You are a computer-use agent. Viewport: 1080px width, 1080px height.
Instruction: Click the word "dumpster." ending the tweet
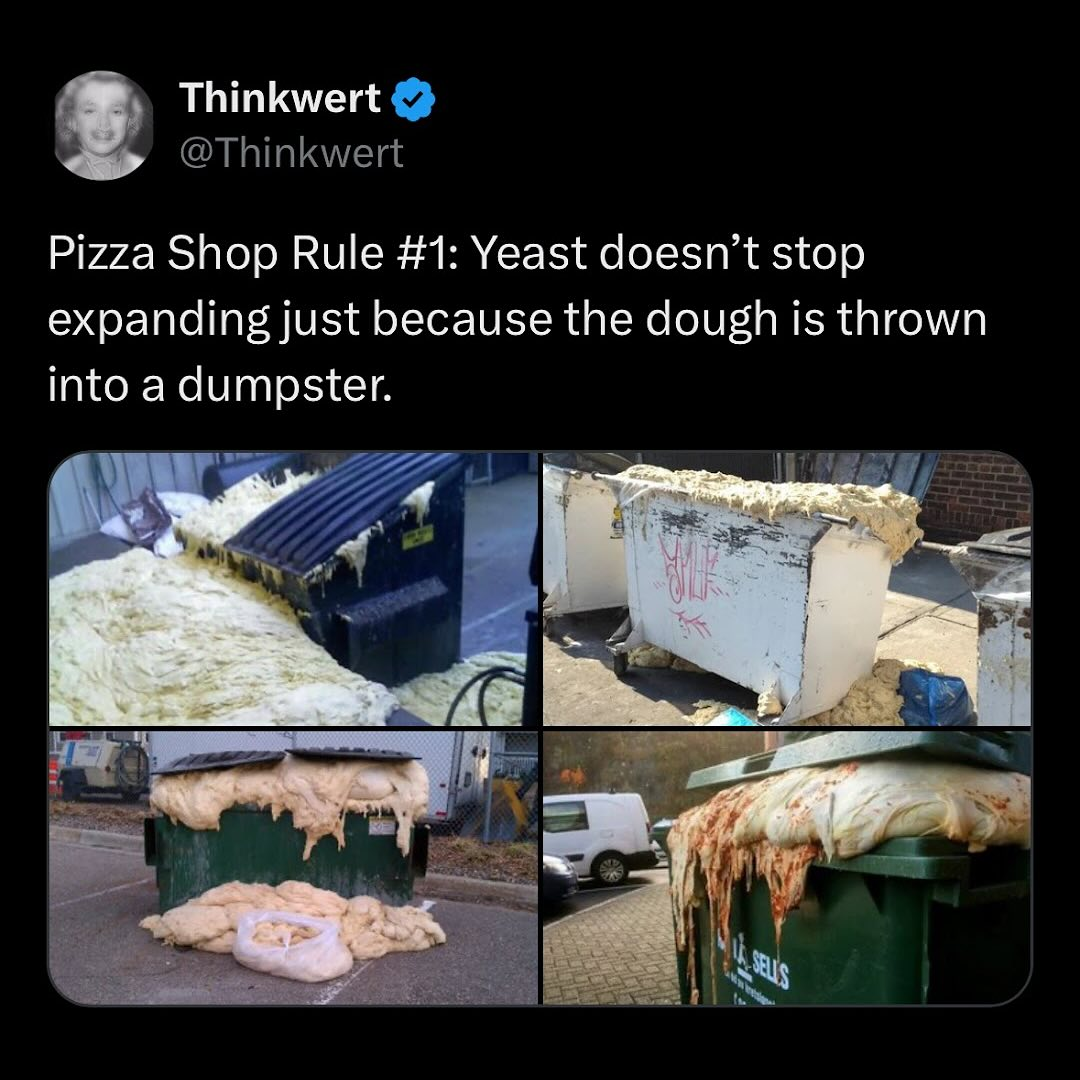point(285,386)
